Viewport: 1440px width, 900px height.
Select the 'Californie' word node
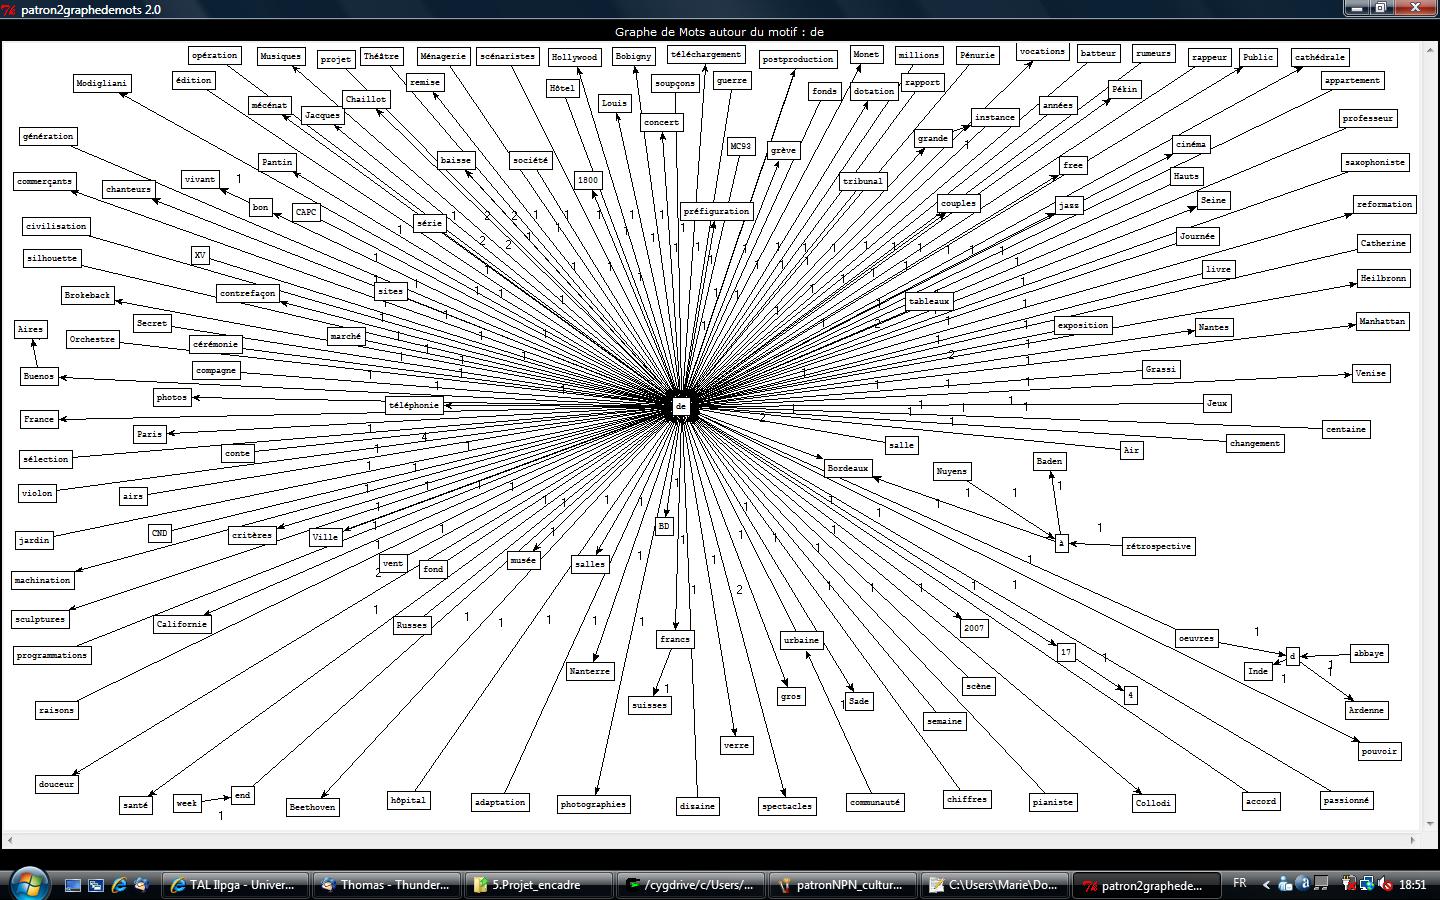click(182, 624)
